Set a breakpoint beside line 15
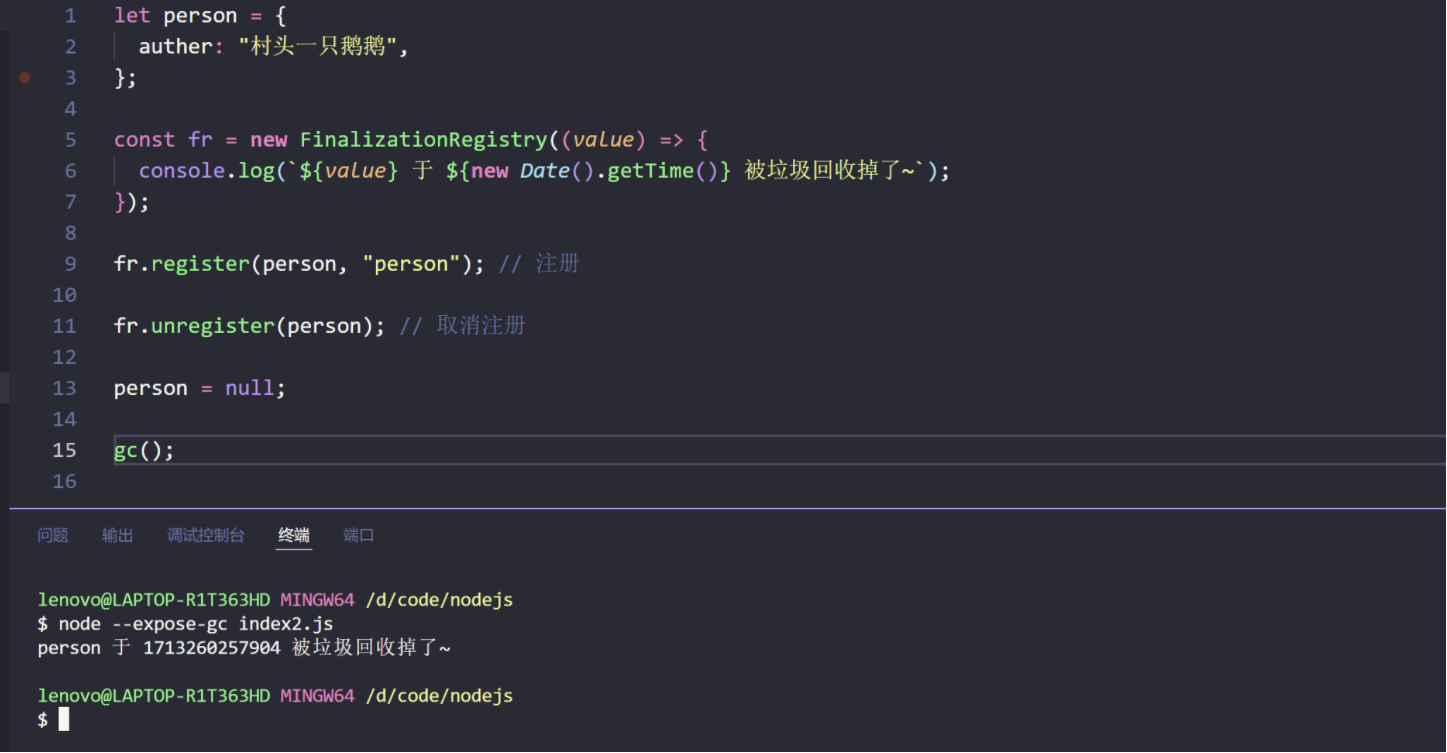Image resolution: width=1447 pixels, height=753 pixels. click(24, 450)
